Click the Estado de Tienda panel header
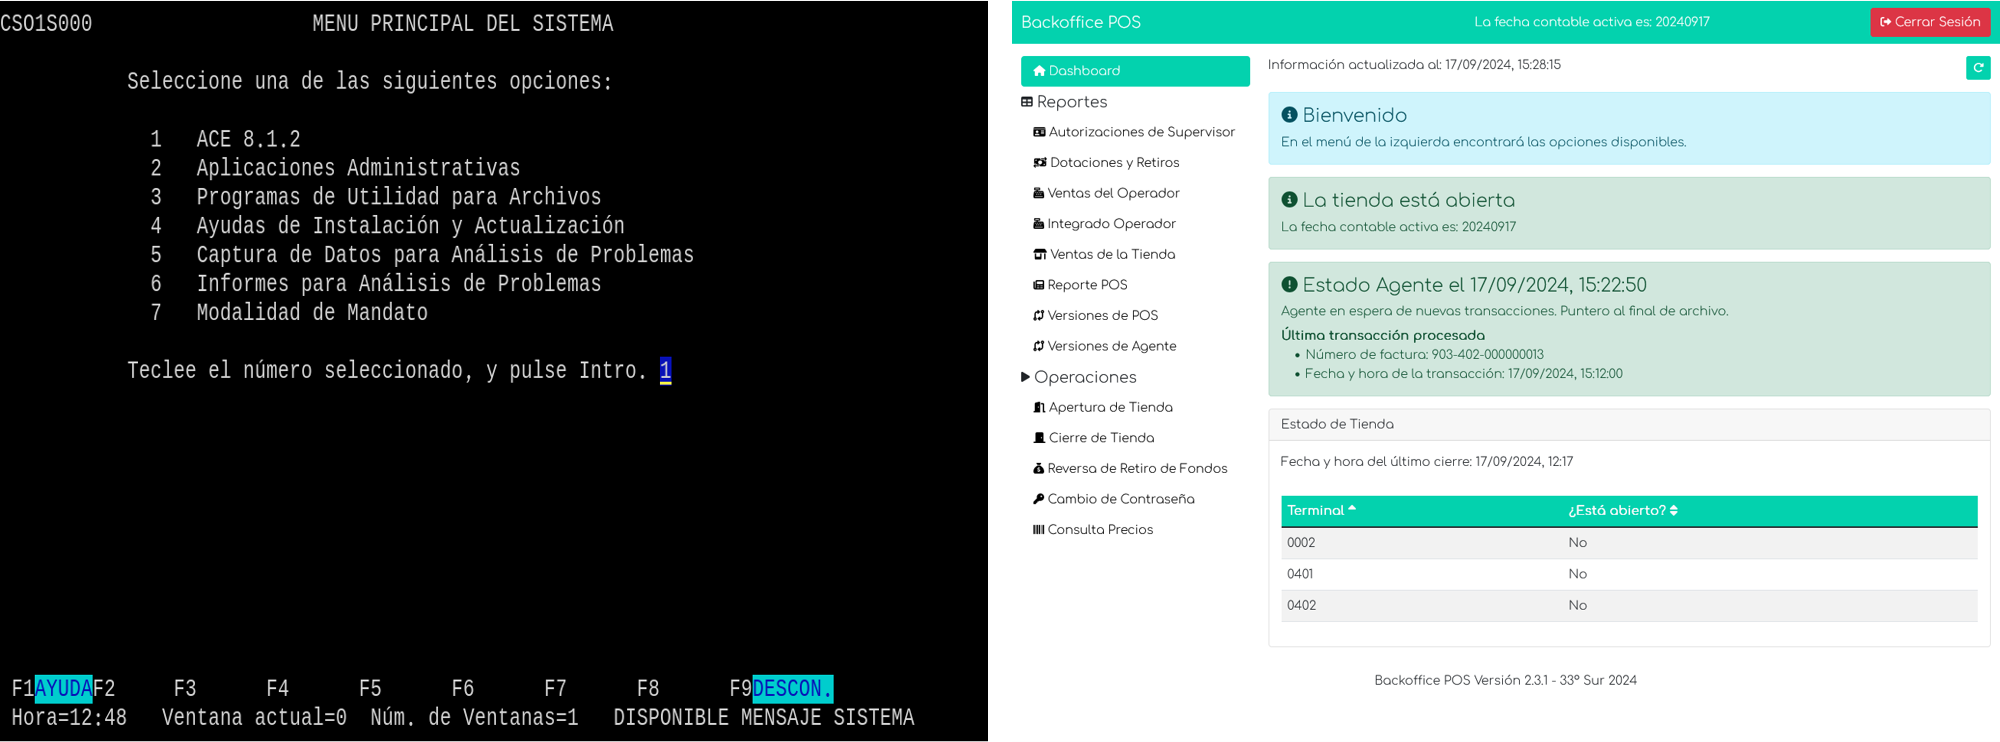The height and width of the screenshot is (742, 2000). pyautogui.click(x=1629, y=424)
